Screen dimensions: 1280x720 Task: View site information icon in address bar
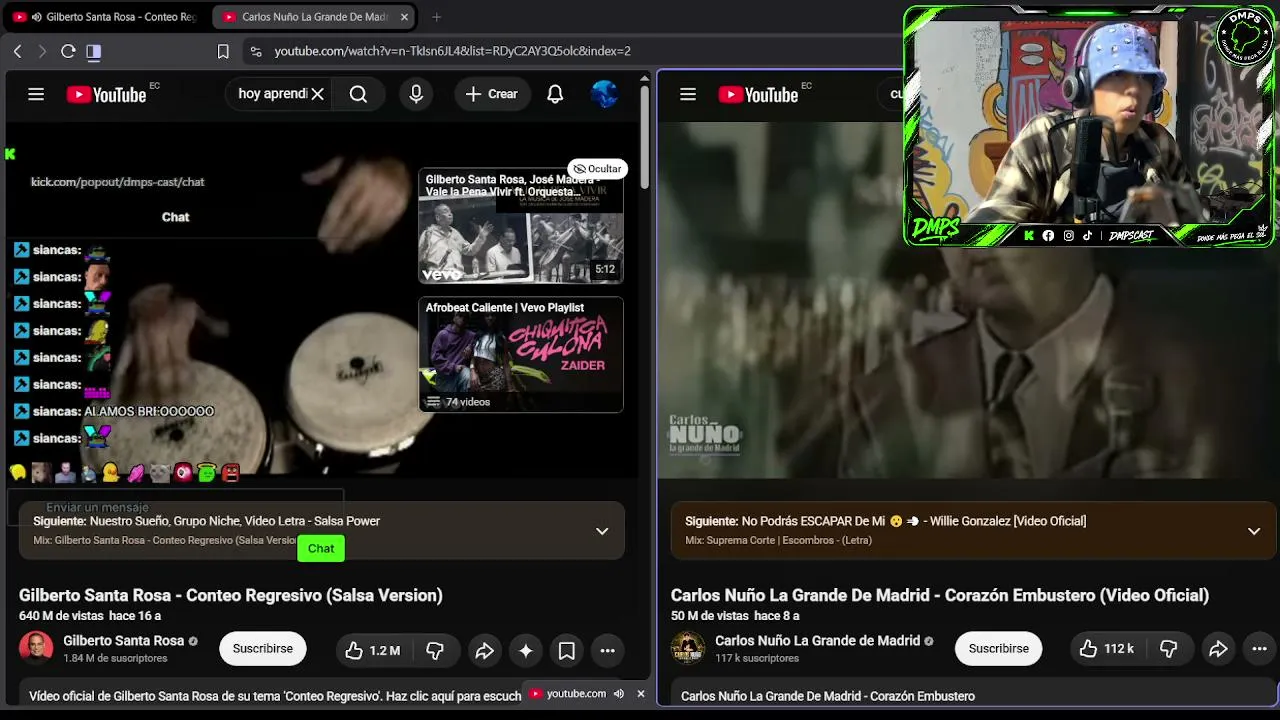click(256, 51)
